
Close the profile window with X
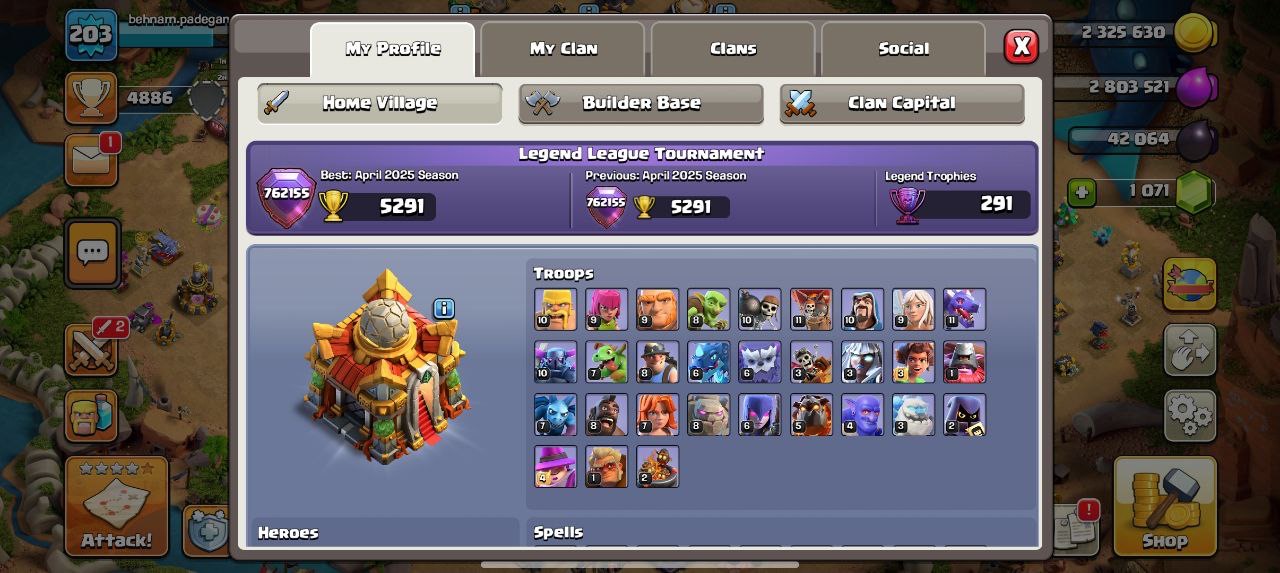pyautogui.click(x=1021, y=46)
